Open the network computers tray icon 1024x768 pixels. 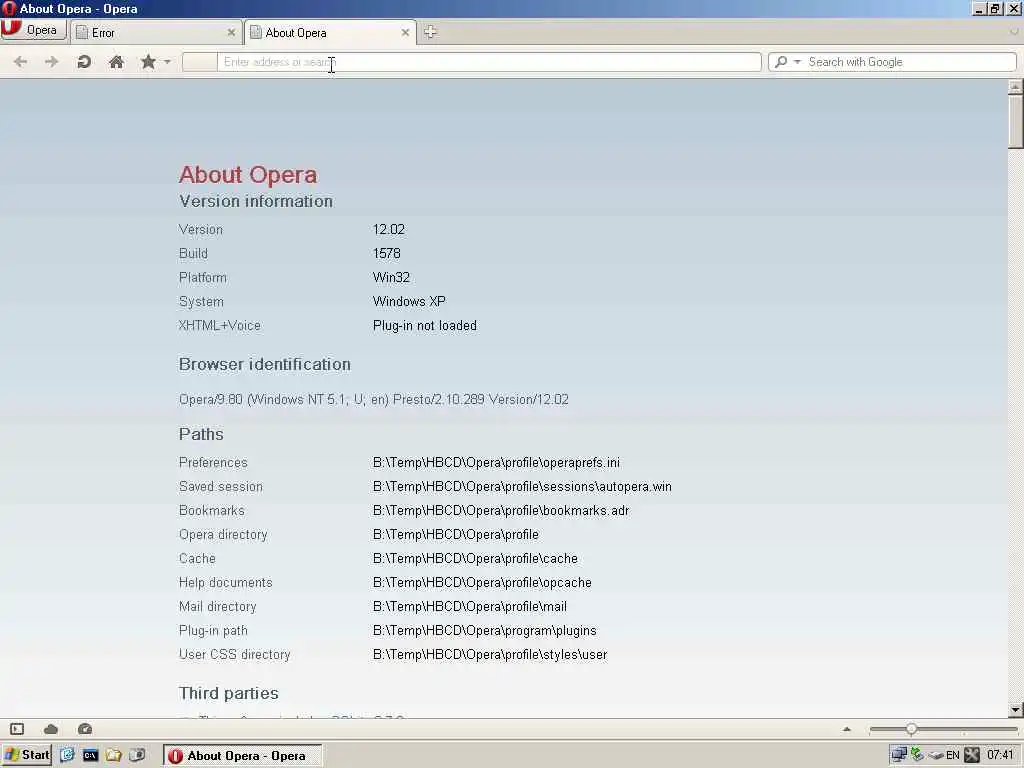point(899,755)
